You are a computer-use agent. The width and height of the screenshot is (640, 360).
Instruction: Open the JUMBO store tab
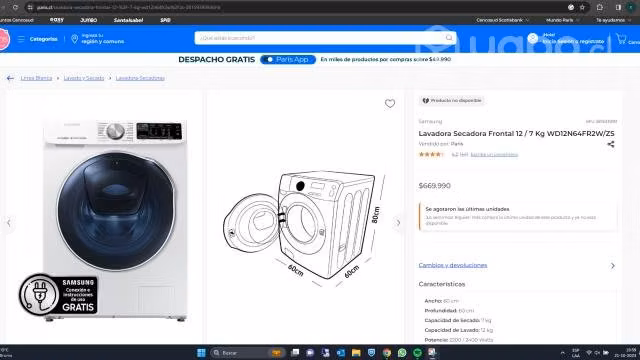(x=89, y=20)
